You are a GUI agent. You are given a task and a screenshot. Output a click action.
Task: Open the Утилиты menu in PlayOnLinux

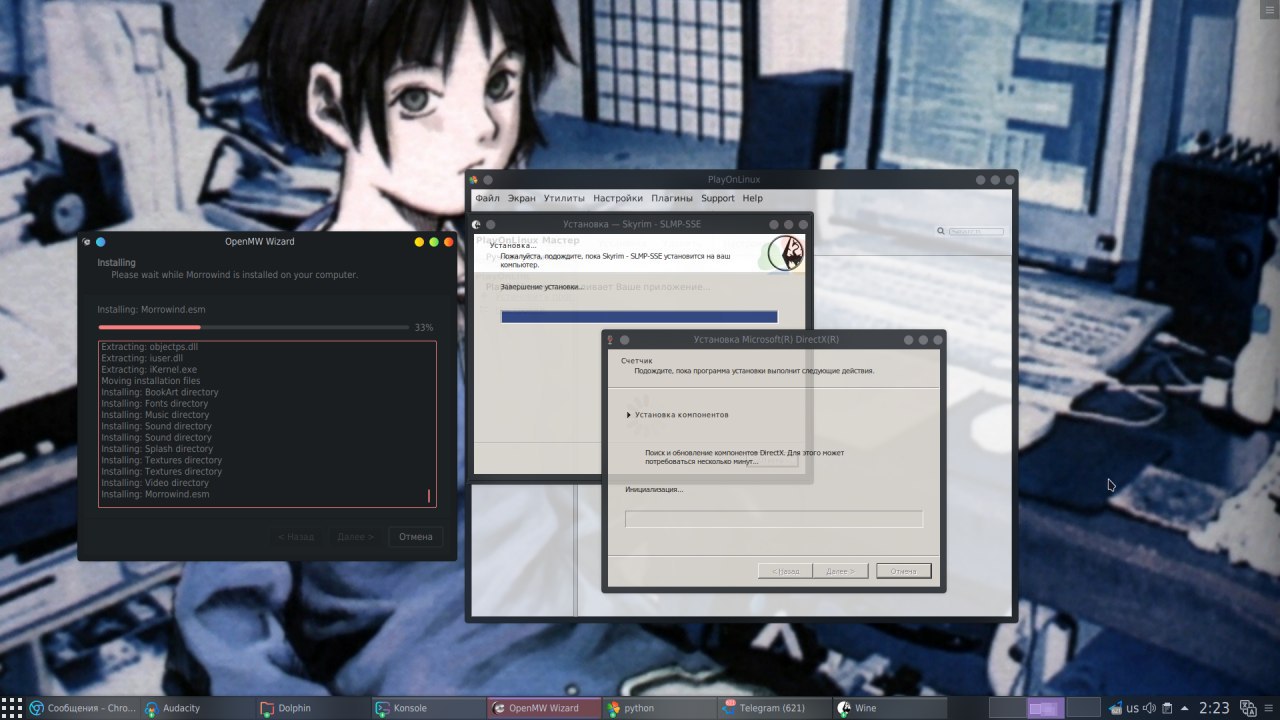[564, 198]
